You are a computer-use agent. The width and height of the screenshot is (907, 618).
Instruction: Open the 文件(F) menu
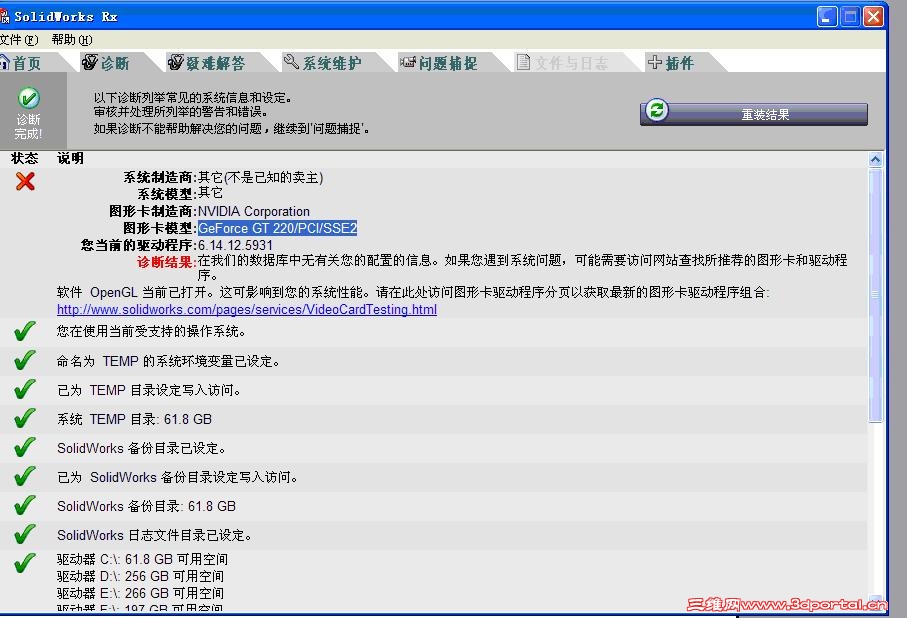point(19,39)
